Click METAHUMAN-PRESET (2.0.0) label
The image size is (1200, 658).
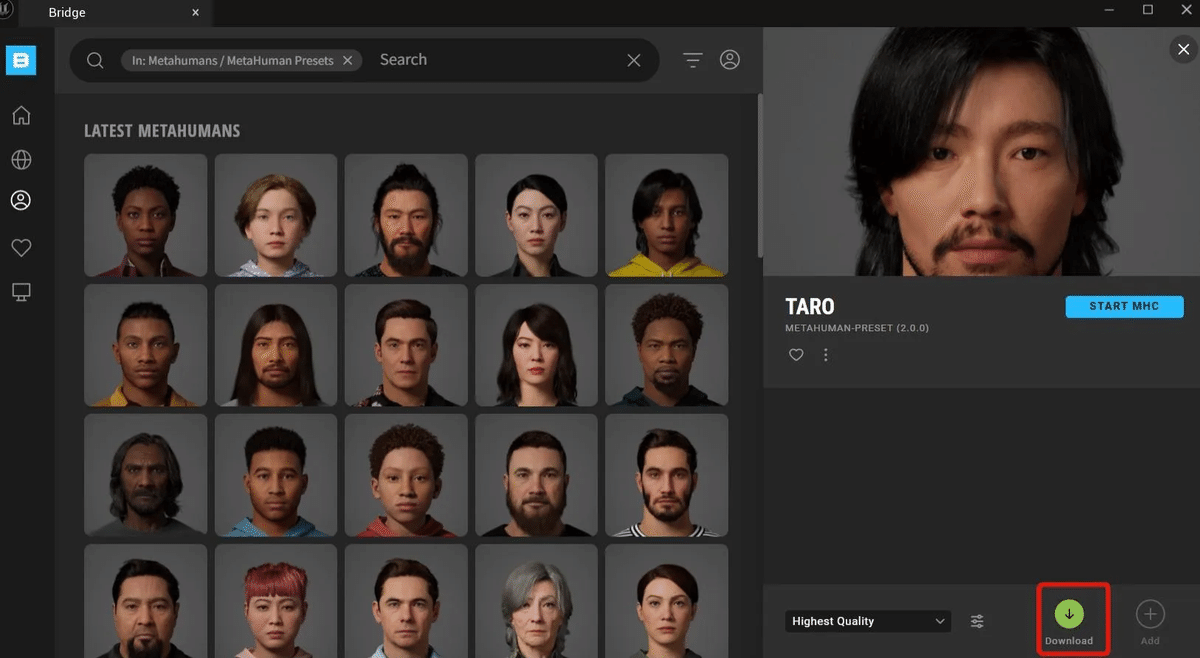click(858, 328)
